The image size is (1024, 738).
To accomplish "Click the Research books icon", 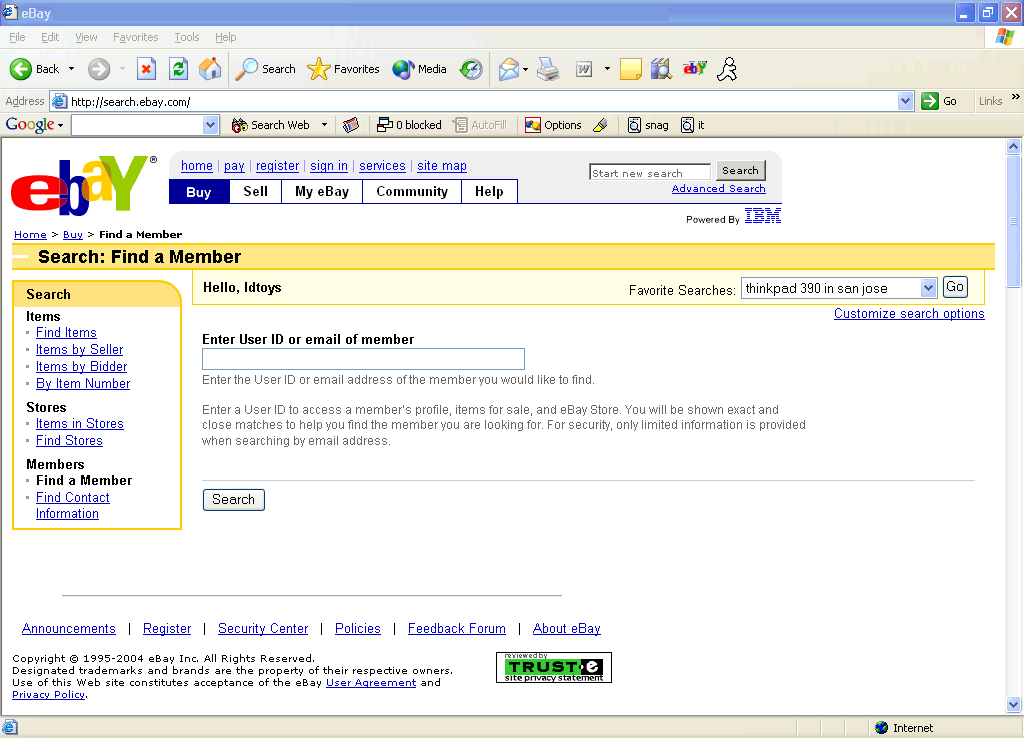I will click(x=661, y=69).
